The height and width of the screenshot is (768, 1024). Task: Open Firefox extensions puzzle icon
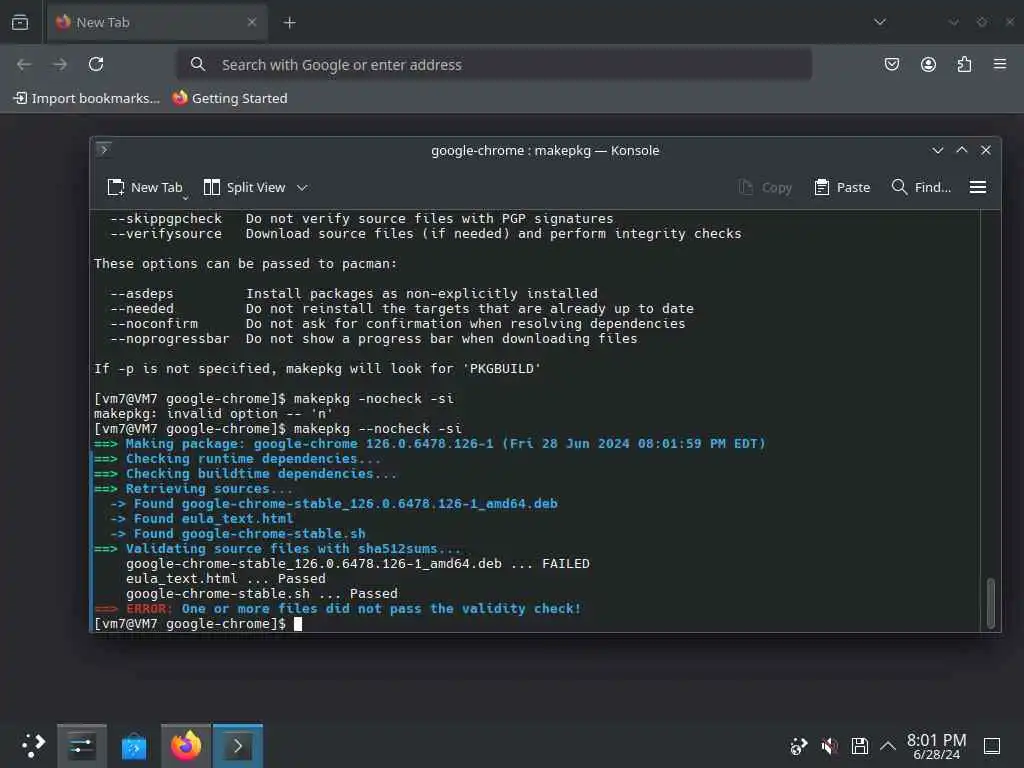[x=964, y=64]
